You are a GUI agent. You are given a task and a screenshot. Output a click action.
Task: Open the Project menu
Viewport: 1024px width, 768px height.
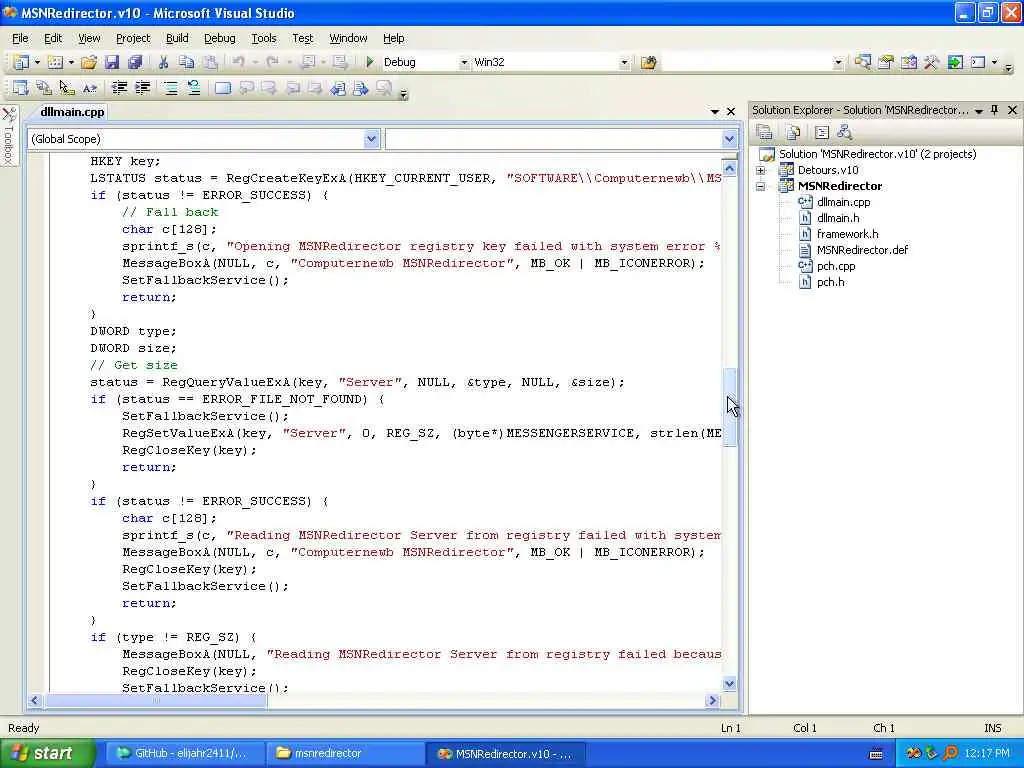(133, 38)
